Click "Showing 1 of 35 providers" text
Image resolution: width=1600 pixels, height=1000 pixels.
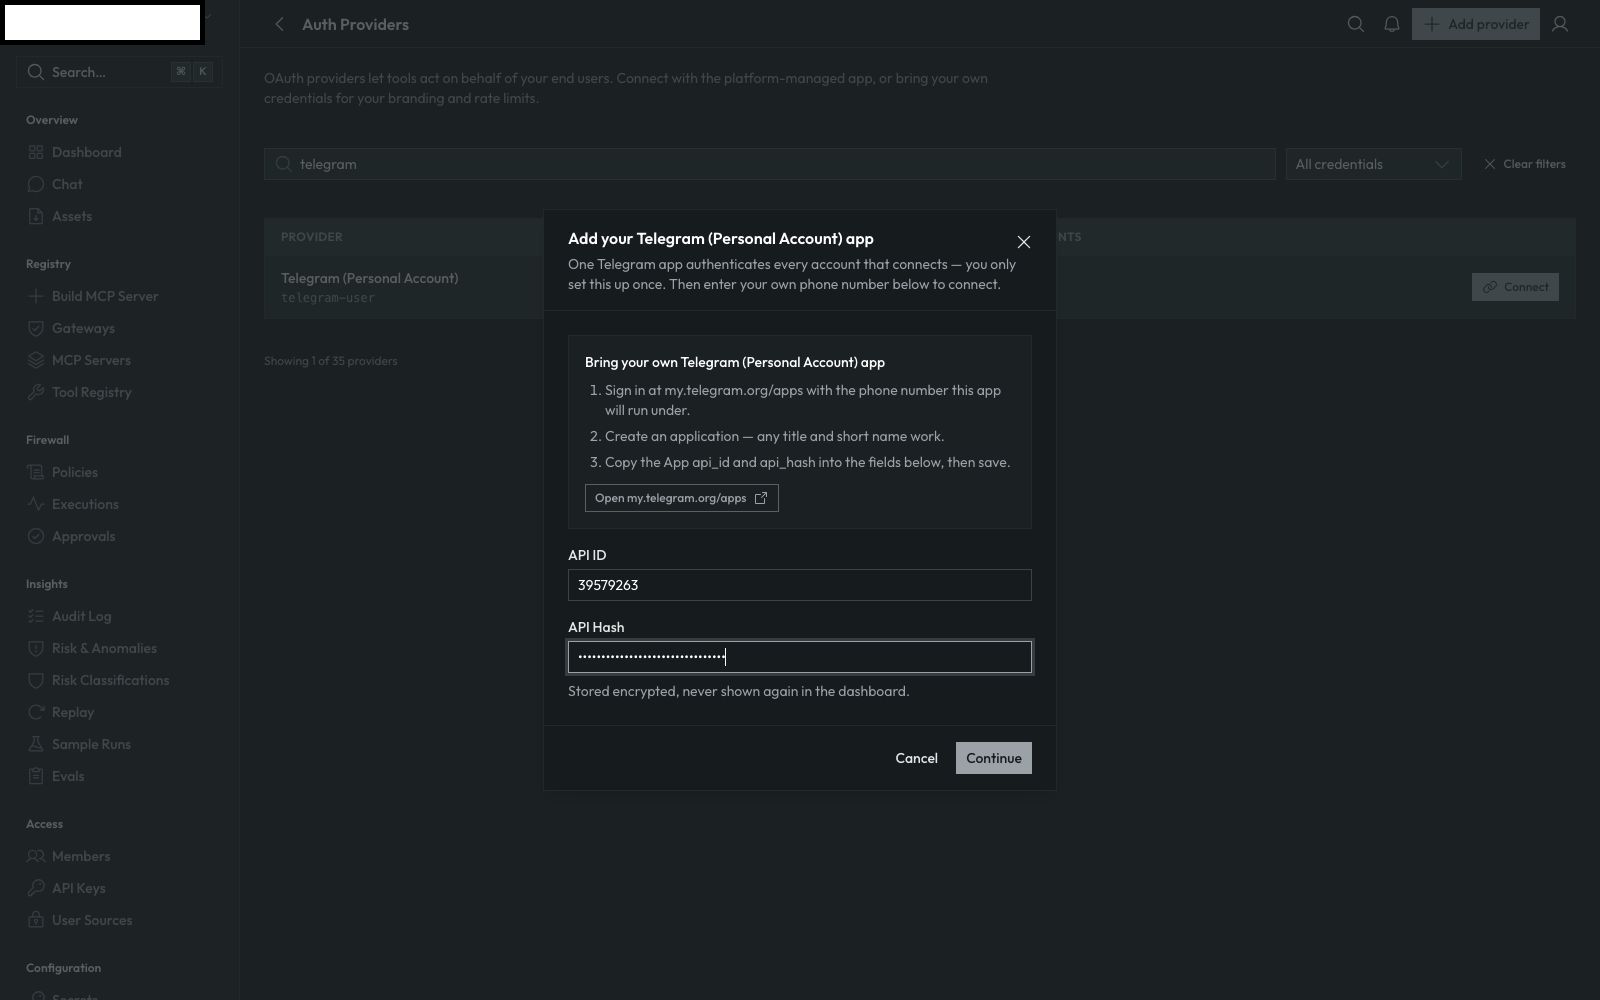[330, 361]
